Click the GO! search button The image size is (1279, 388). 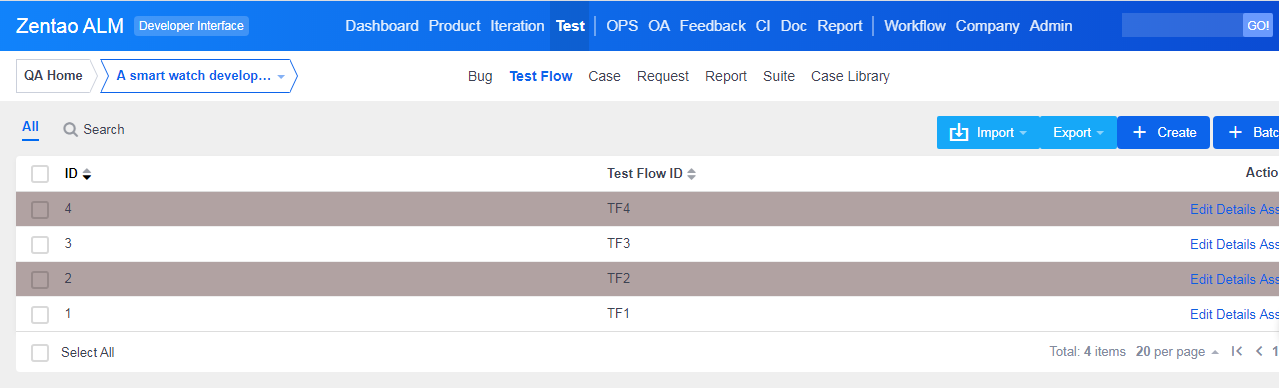(1257, 26)
